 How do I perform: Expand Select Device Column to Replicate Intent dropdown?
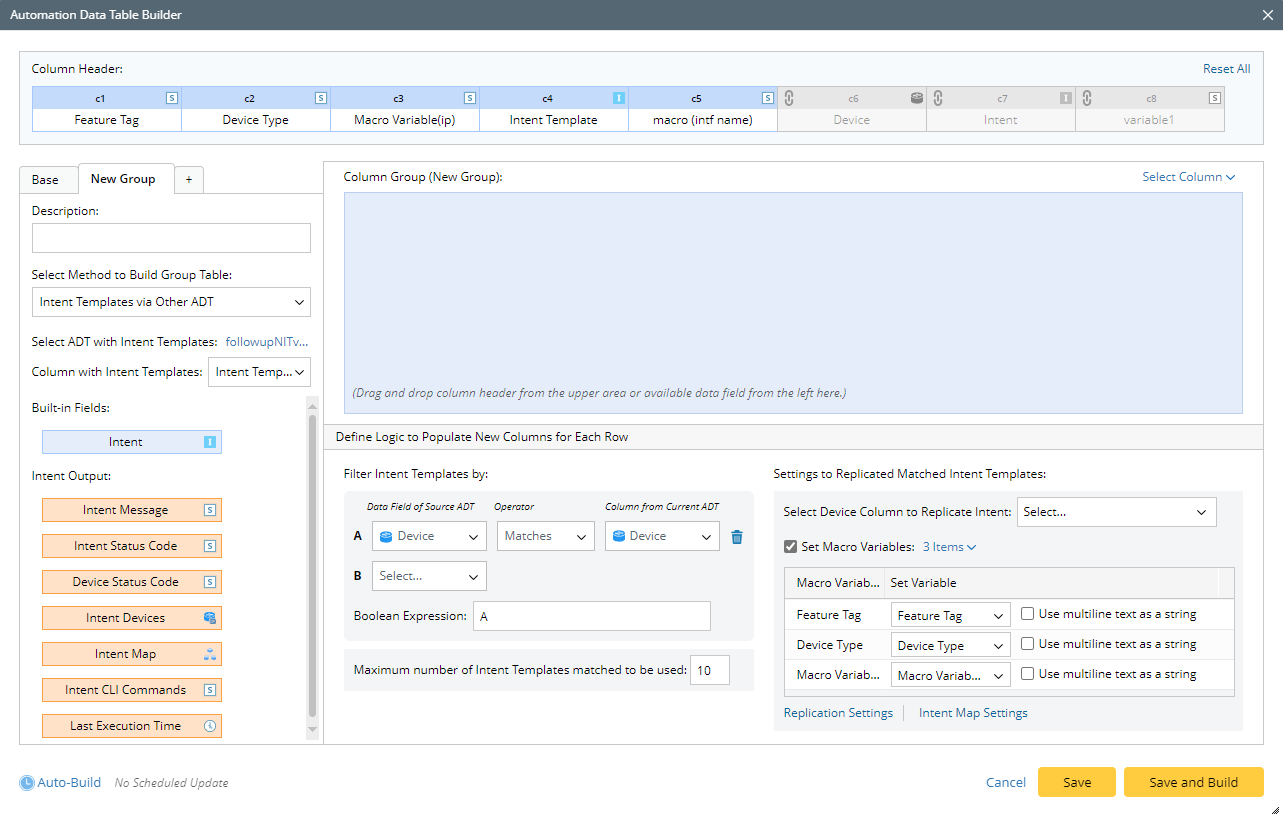click(x=1116, y=512)
